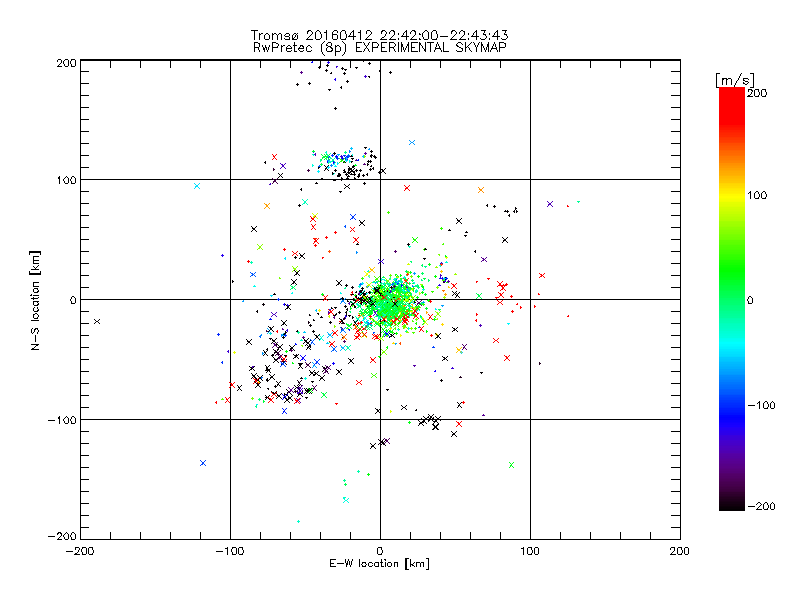Click the subtitle 'RwPretec (8p) EXPERIMENTAL SKYMAP'
This screenshot has width=800, height=600.
pyautogui.click(x=379, y=48)
